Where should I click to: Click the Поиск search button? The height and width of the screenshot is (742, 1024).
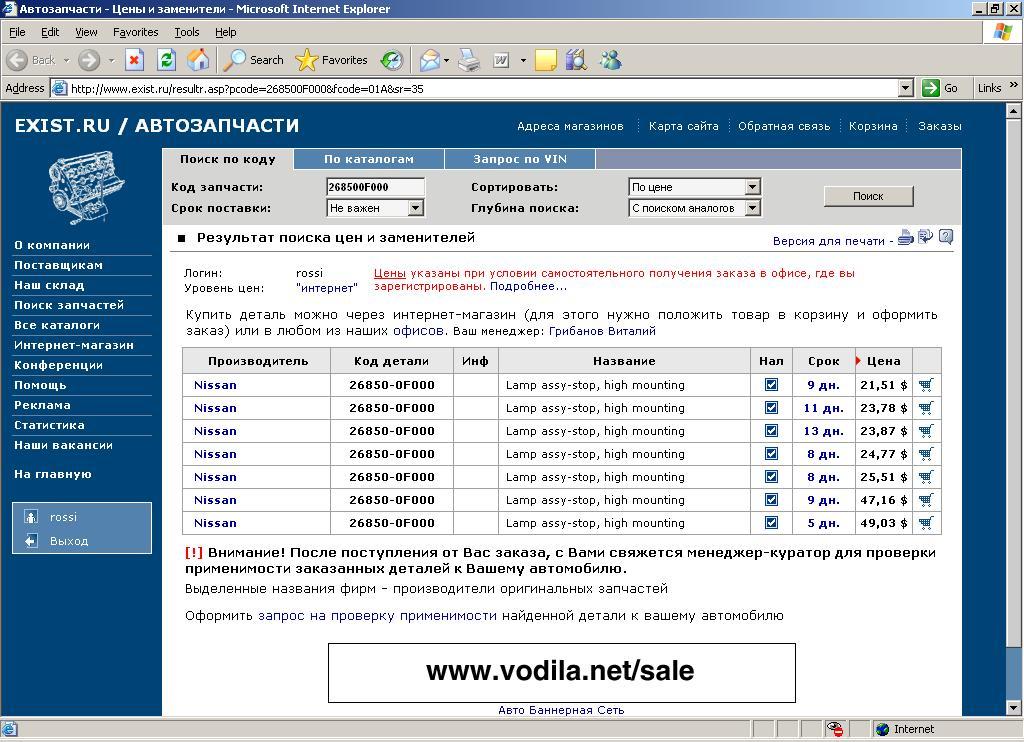click(868, 196)
